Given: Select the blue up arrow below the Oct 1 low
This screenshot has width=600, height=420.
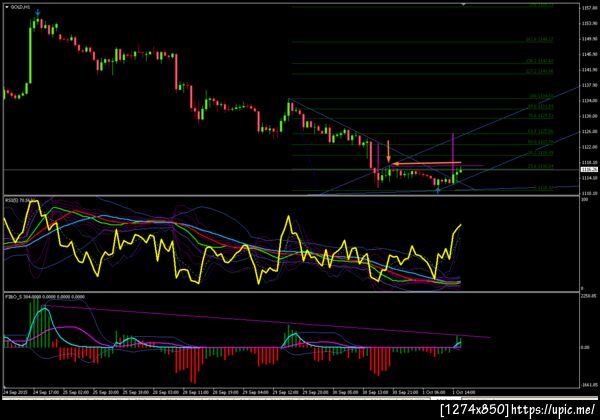Looking at the screenshot, I should 438,190.
